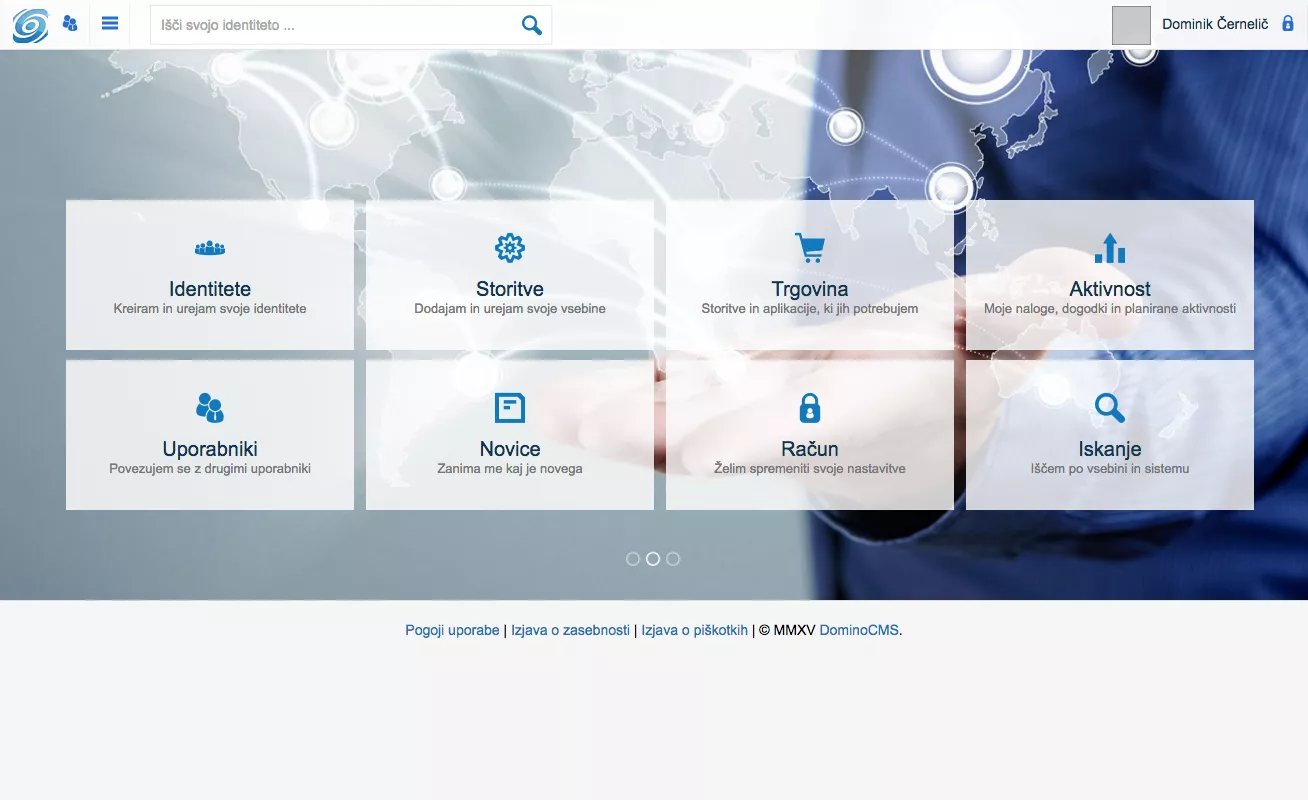This screenshot has height=800, width=1308.
Task: Select the first carousel dot
Action: click(x=633, y=559)
